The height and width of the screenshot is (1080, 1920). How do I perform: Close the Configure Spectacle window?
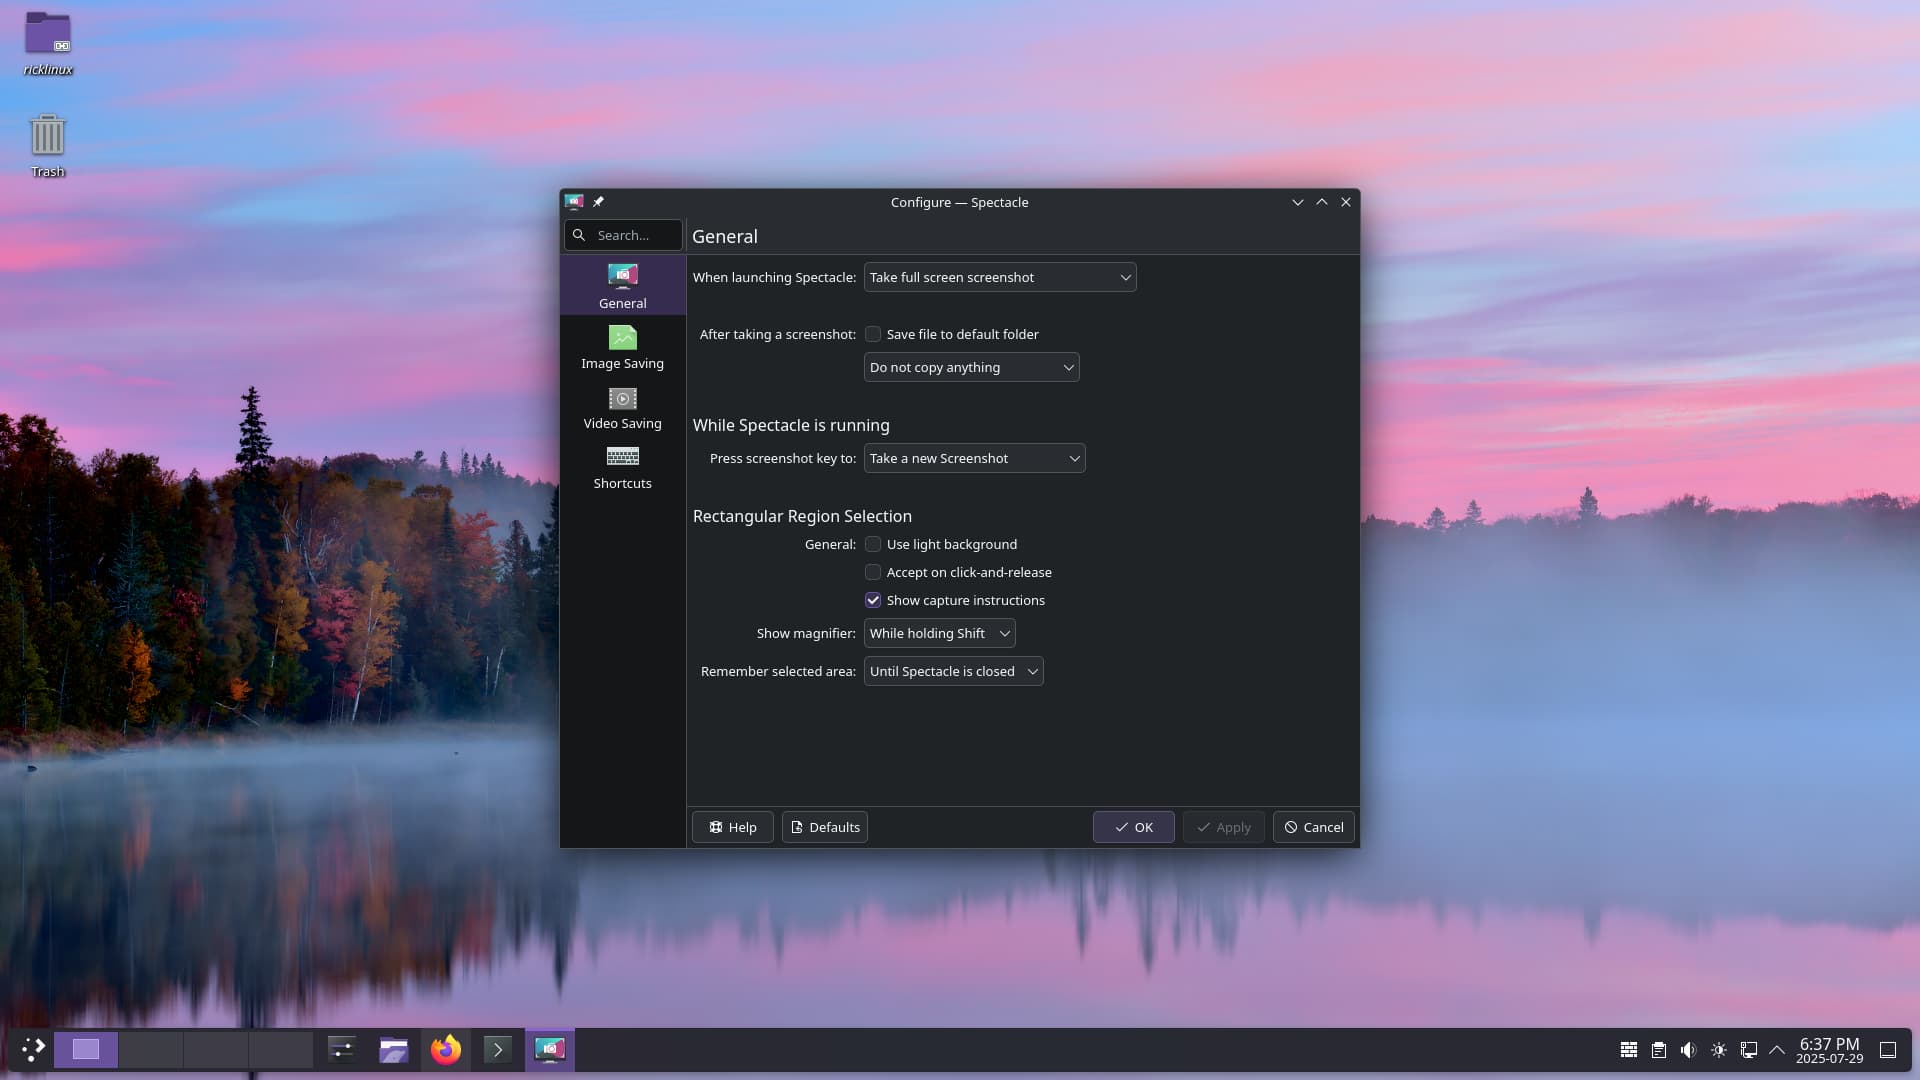[x=1346, y=202]
